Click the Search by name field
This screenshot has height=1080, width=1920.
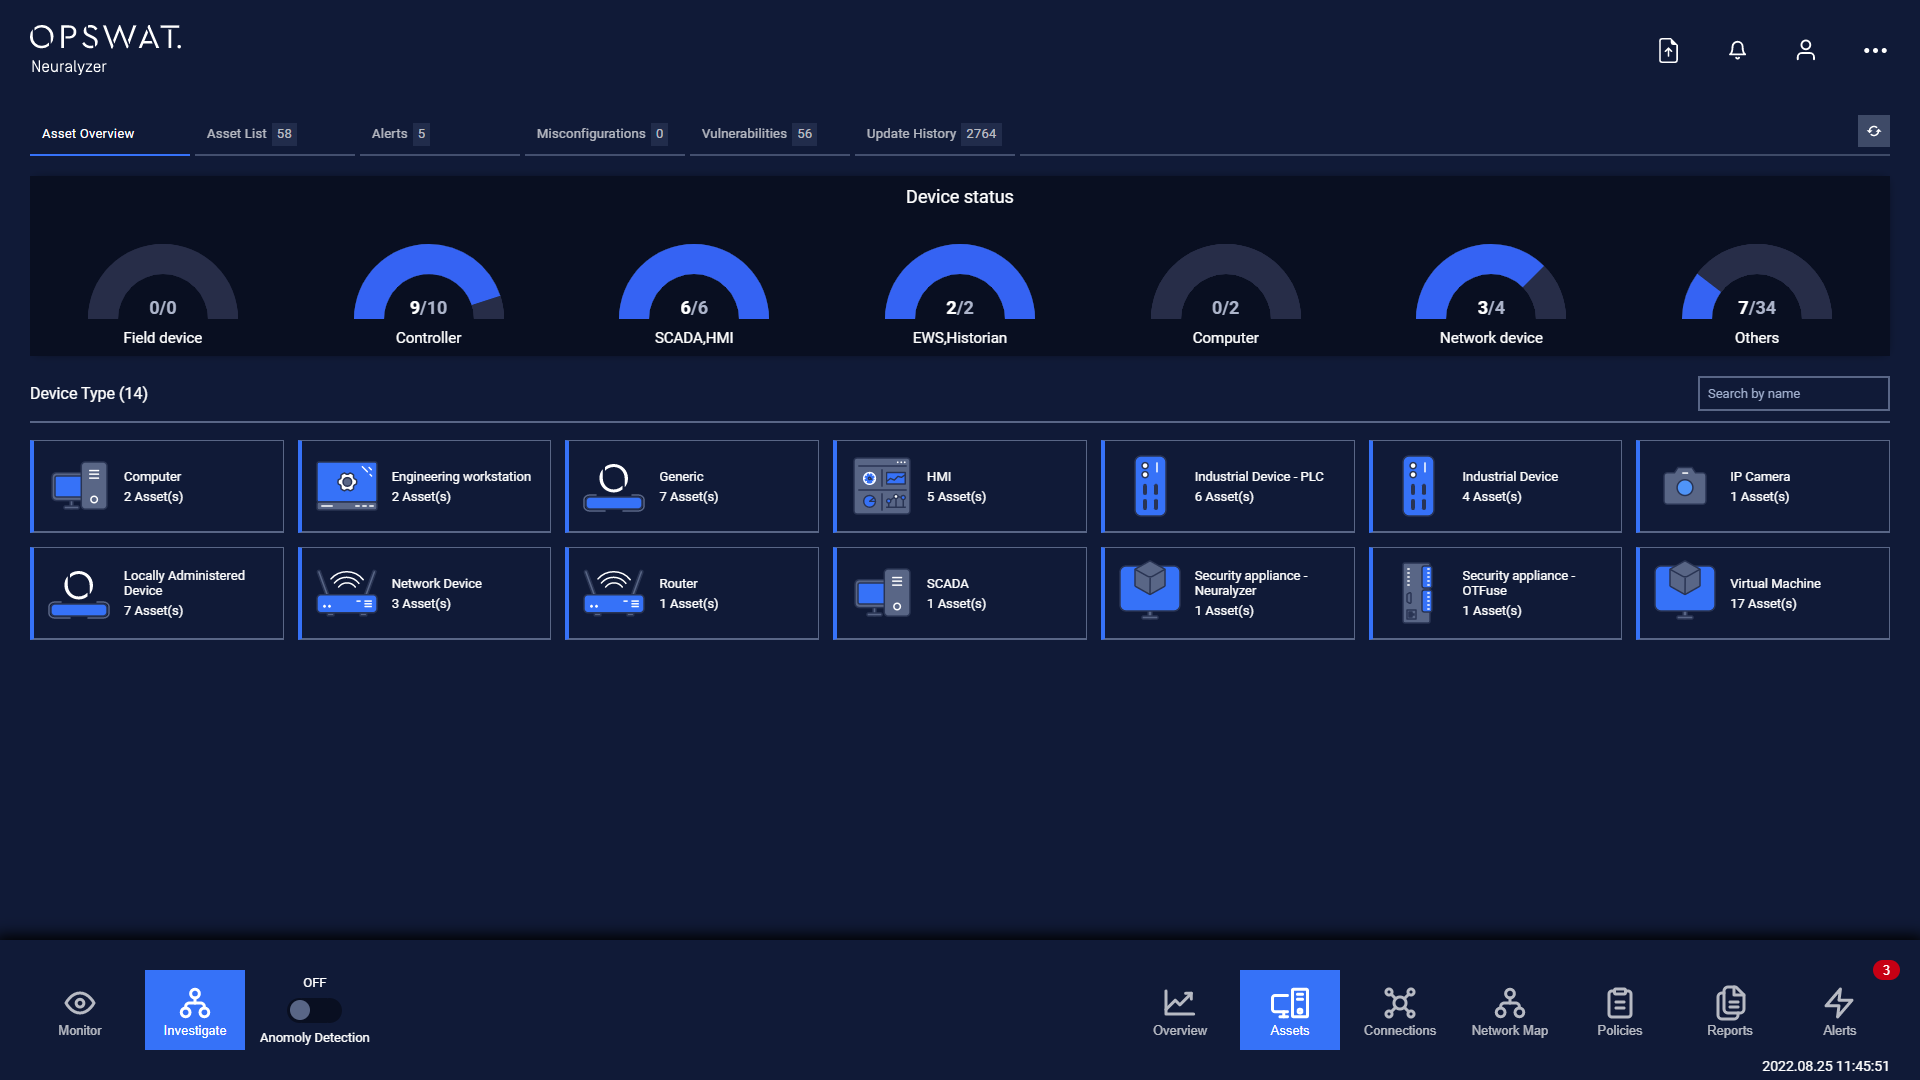coord(1793,394)
